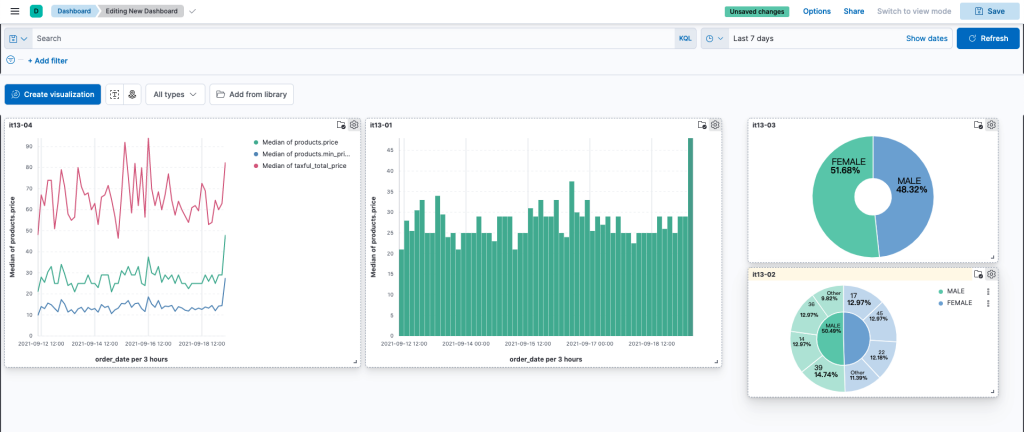
Task: Open the saved query menu
Action: point(18,39)
